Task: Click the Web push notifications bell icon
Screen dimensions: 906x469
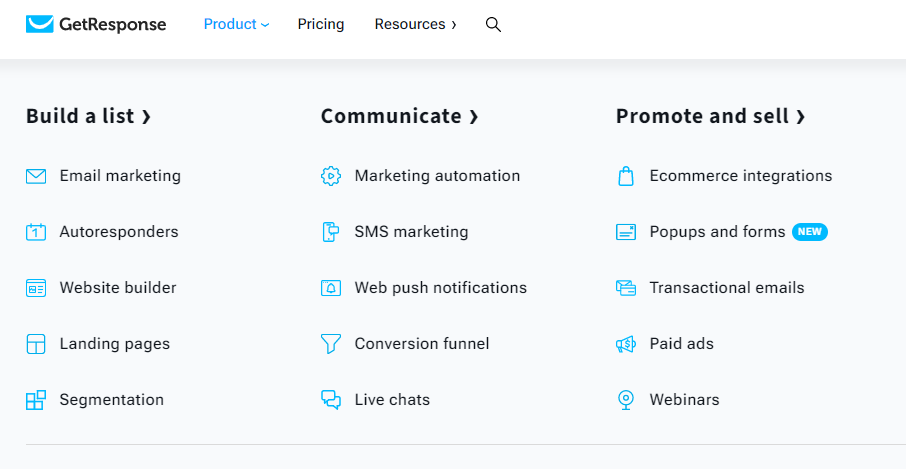Action: coord(331,288)
